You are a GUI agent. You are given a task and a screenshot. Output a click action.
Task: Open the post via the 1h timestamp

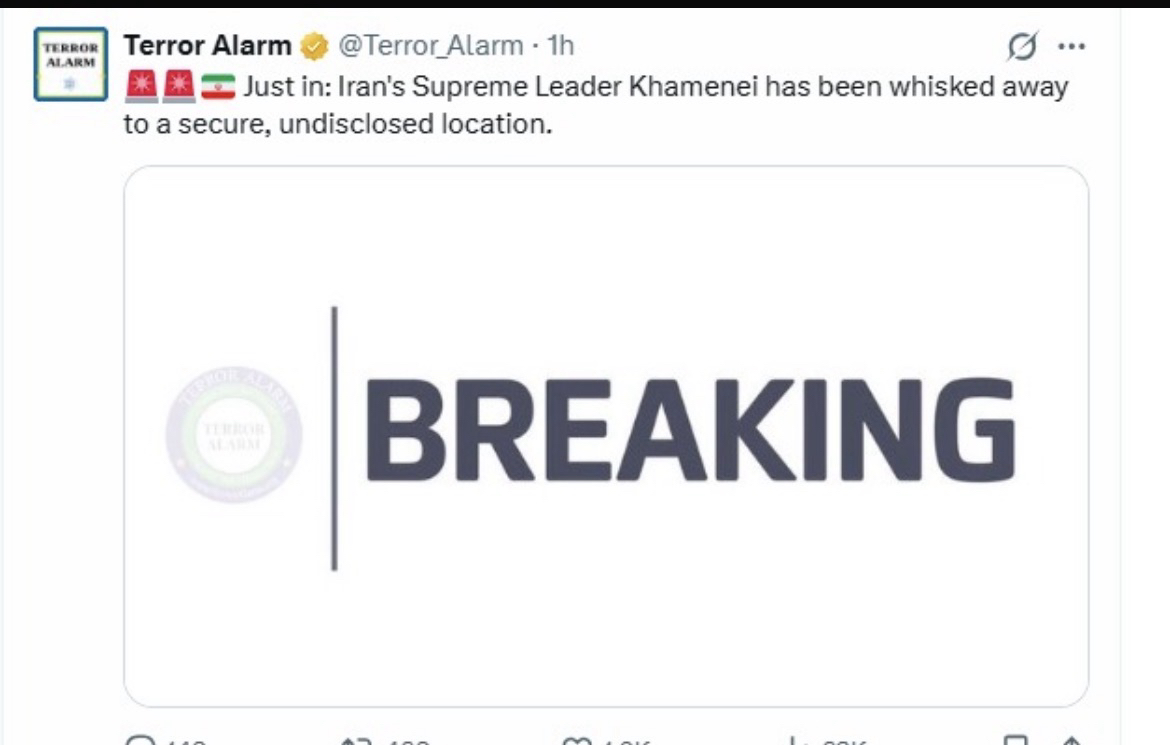[561, 45]
